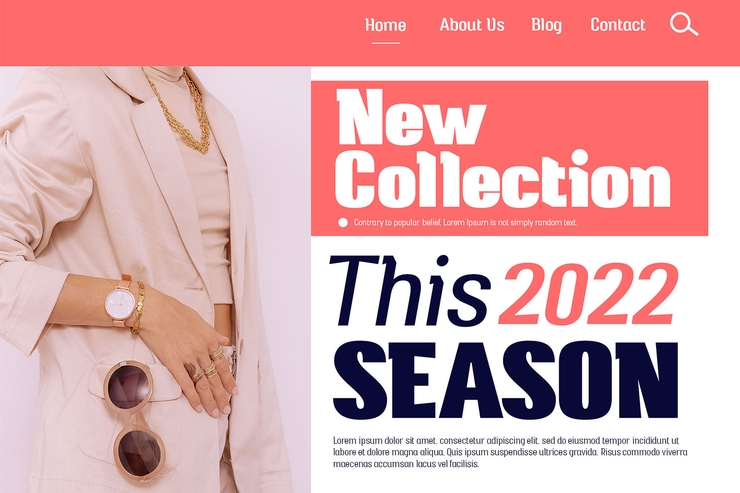Click the white bullet dot before 'Contrary to popular belief'
The width and height of the screenshot is (740, 493).
coord(343,223)
